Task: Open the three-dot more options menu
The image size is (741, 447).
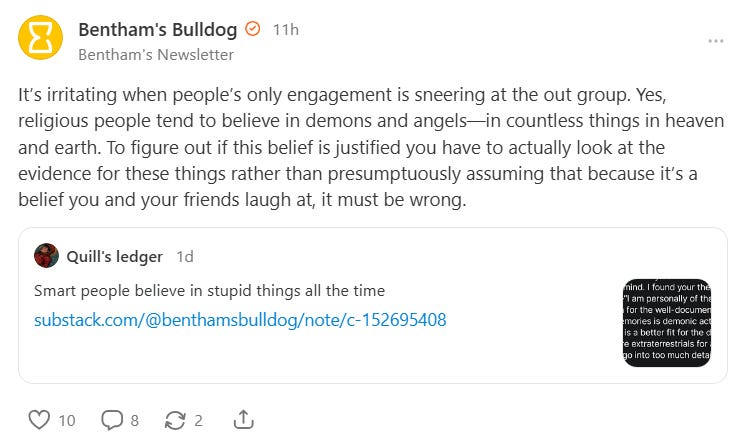Action: point(715,41)
